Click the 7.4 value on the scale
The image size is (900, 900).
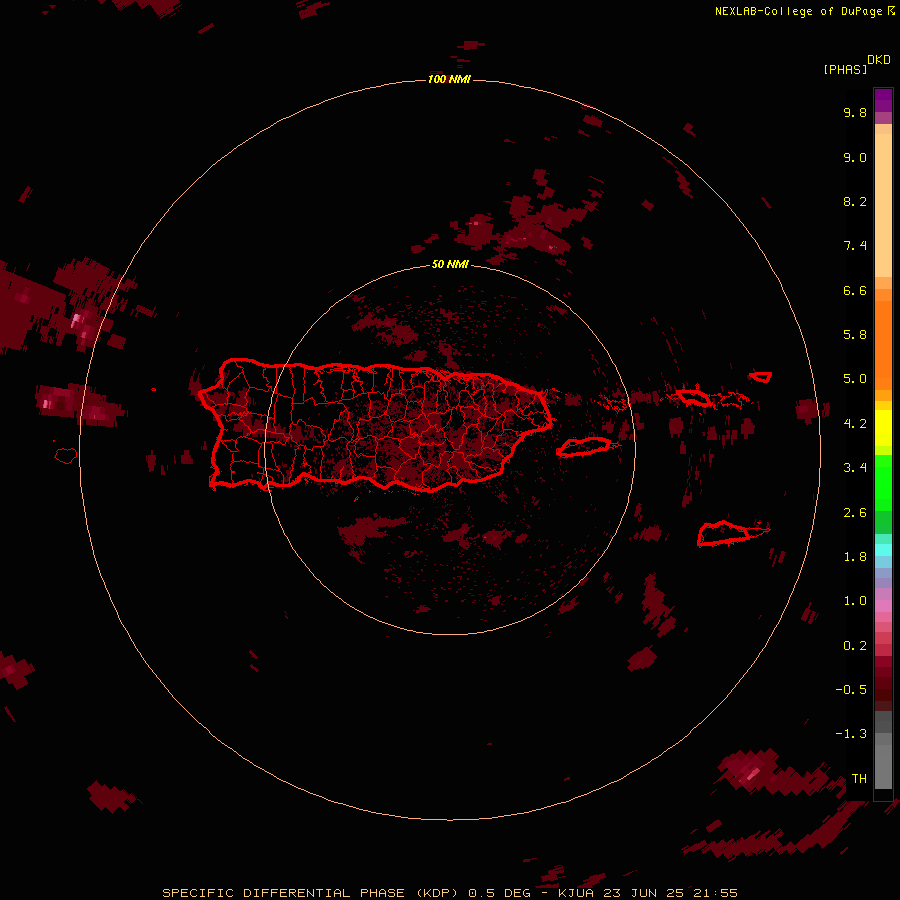coord(855,246)
